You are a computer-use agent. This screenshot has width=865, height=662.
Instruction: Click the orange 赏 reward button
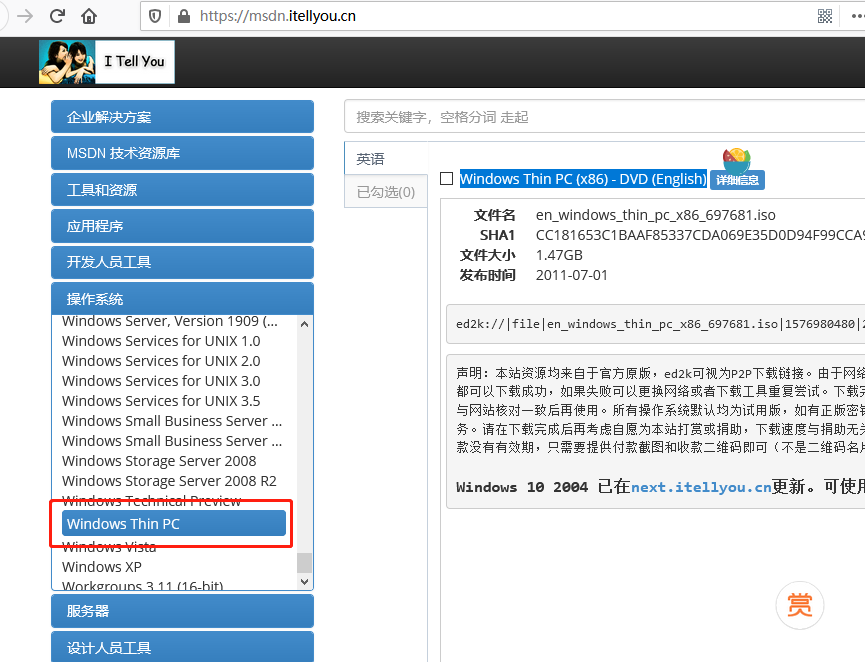[800, 605]
